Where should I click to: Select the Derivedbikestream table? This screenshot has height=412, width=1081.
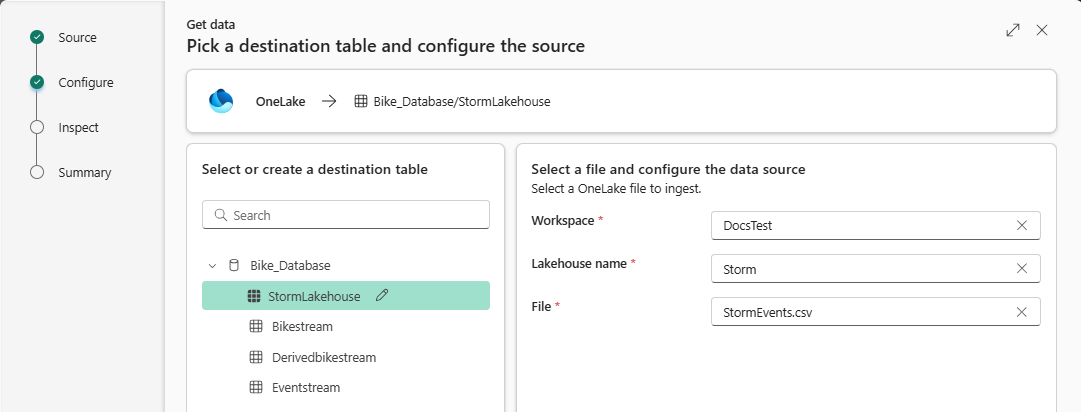click(x=324, y=357)
